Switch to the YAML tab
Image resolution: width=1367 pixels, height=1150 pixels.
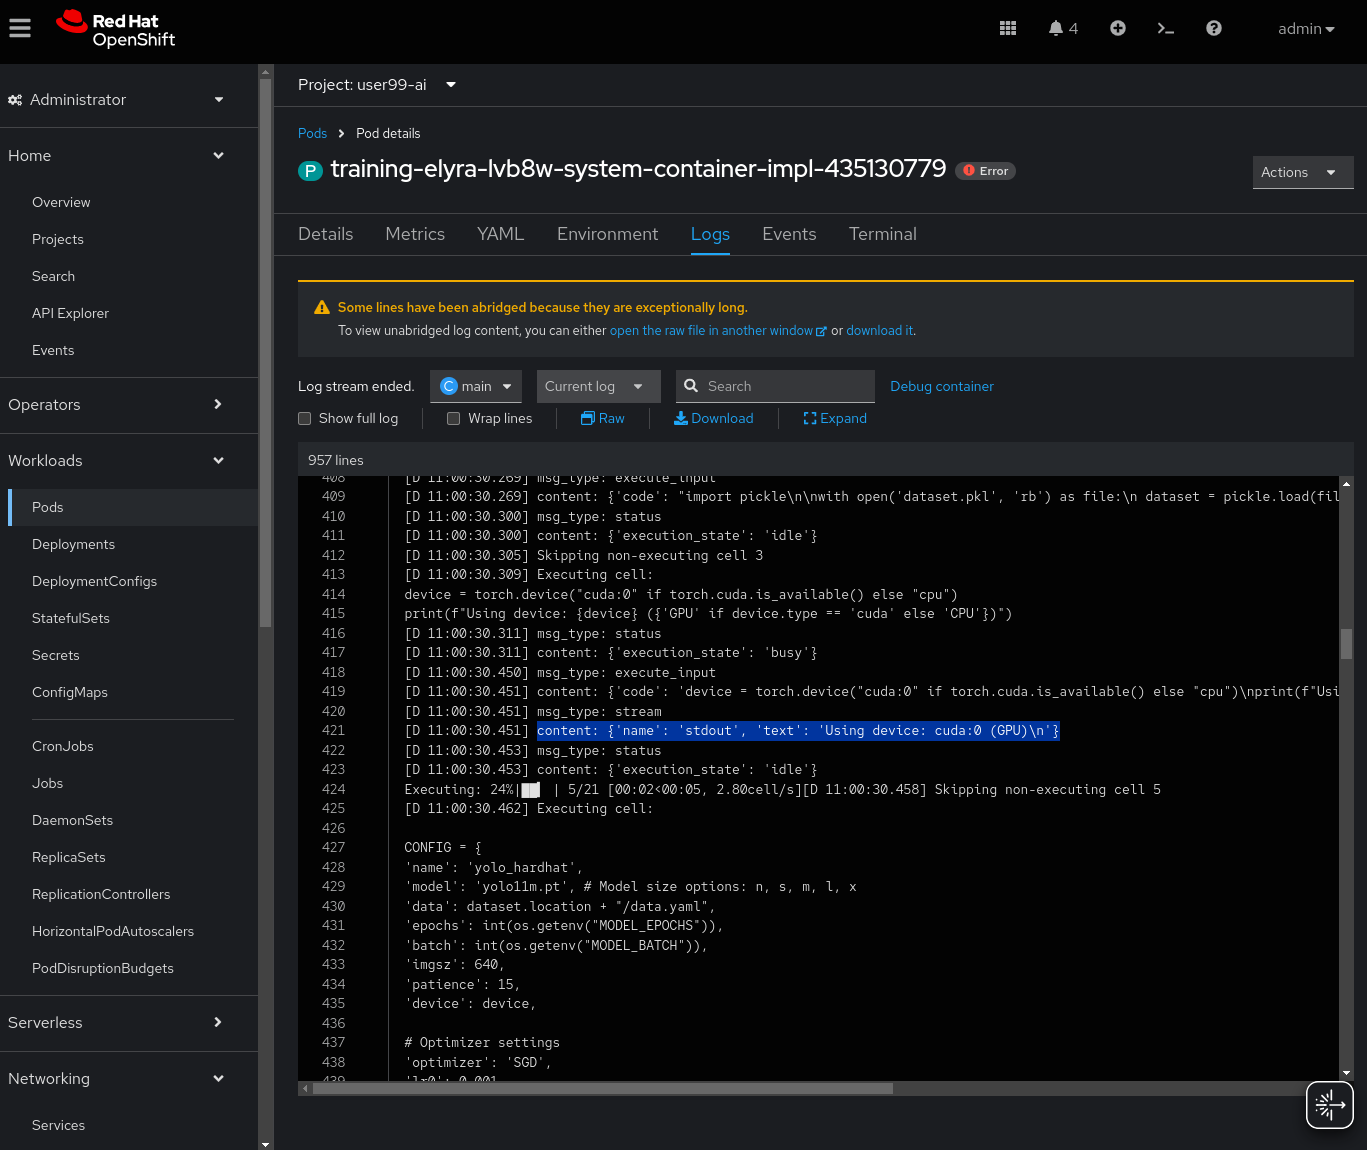click(x=501, y=234)
